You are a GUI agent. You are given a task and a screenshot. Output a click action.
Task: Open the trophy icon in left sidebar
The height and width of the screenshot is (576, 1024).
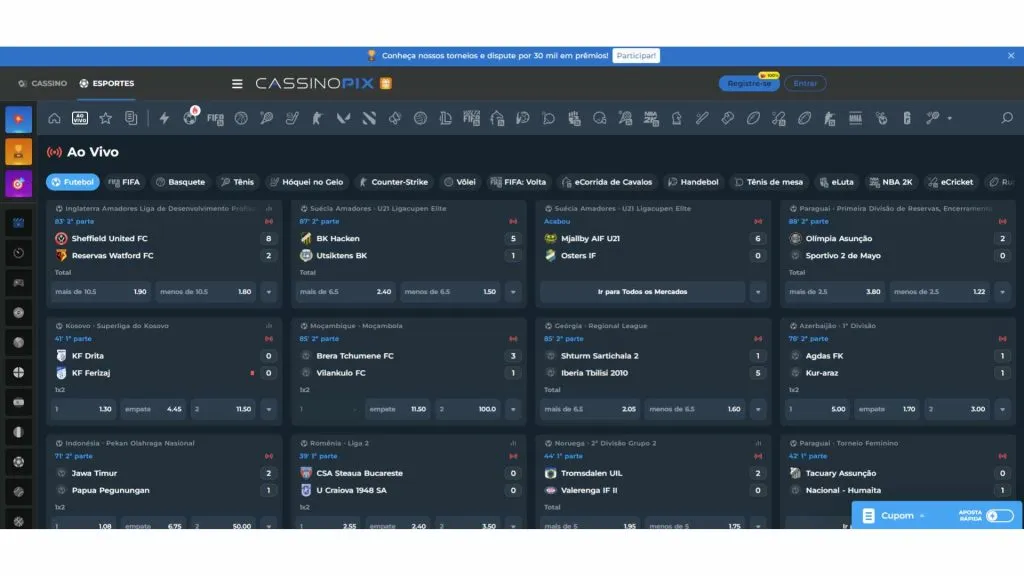(18, 152)
